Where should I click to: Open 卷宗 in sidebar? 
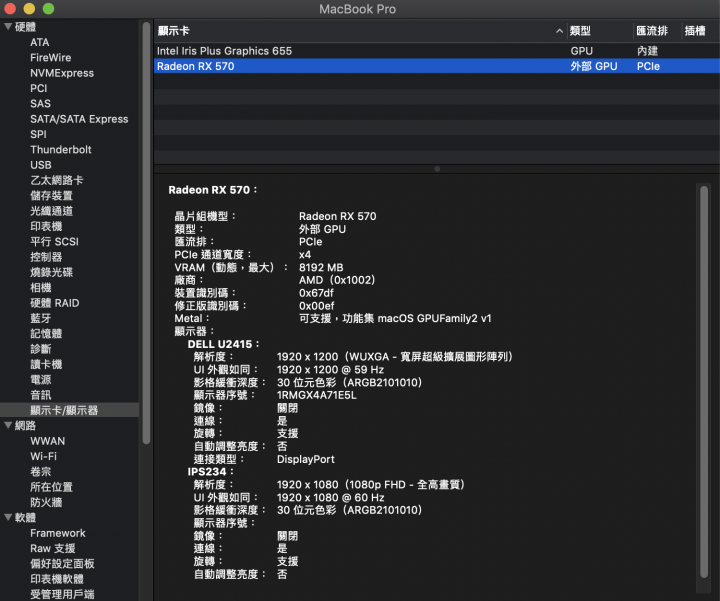(41, 472)
